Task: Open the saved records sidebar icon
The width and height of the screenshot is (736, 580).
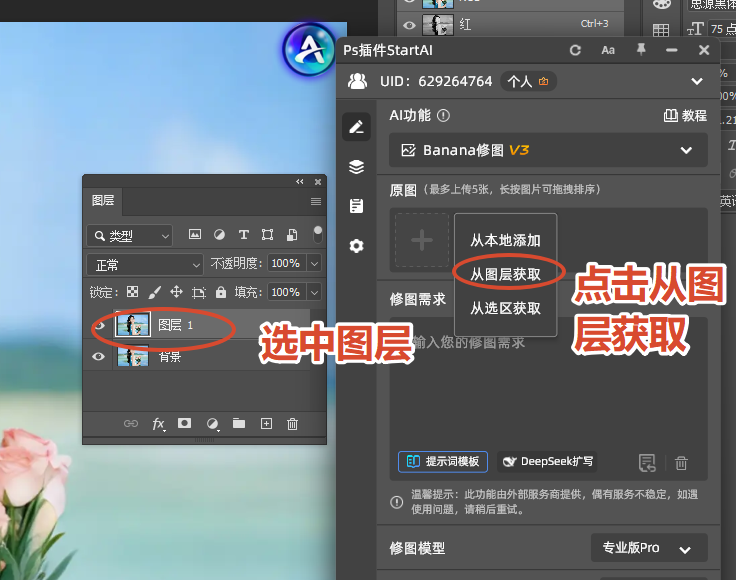Action: click(356, 206)
